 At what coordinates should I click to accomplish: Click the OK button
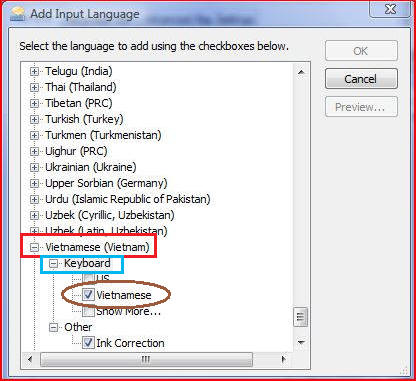(x=361, y=51)
